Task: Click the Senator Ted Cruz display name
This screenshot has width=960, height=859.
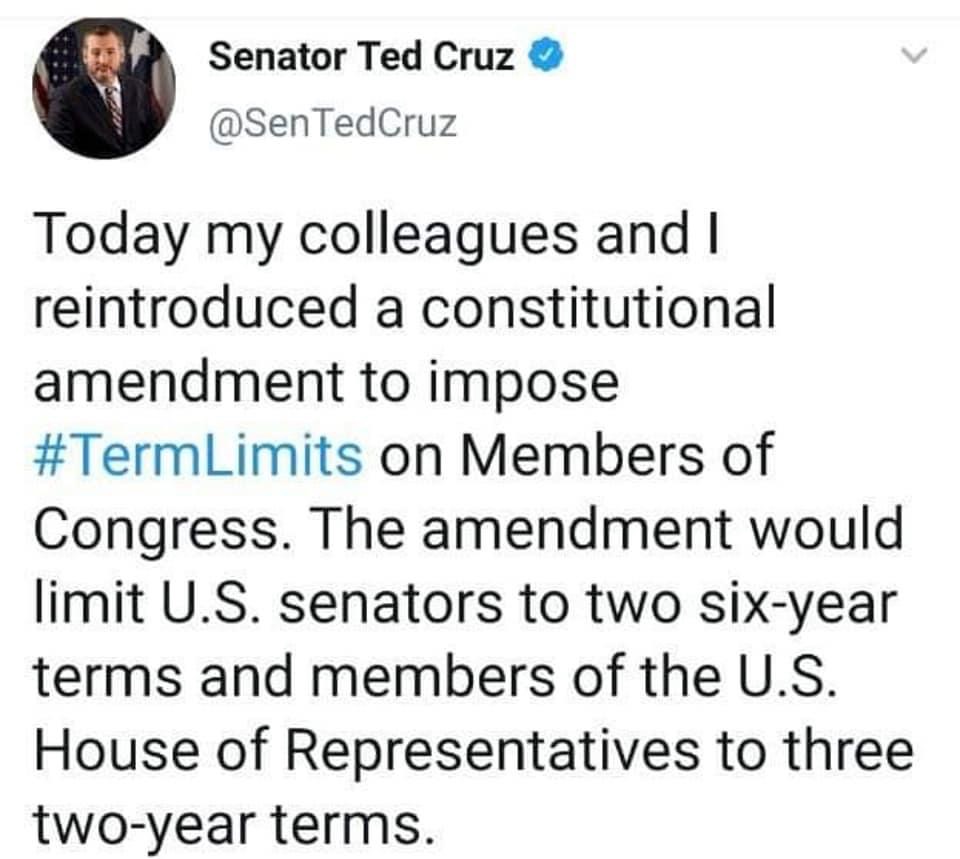Action: point(361,56)
